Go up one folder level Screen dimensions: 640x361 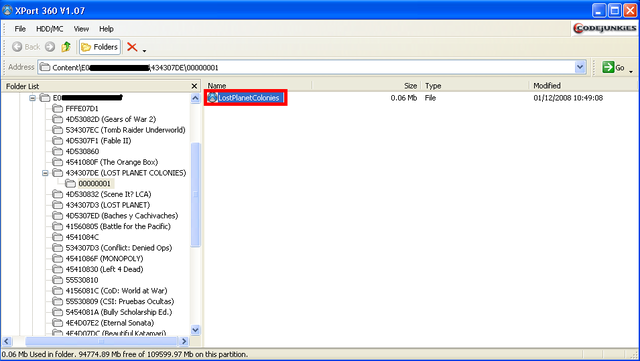coord(66,47)
